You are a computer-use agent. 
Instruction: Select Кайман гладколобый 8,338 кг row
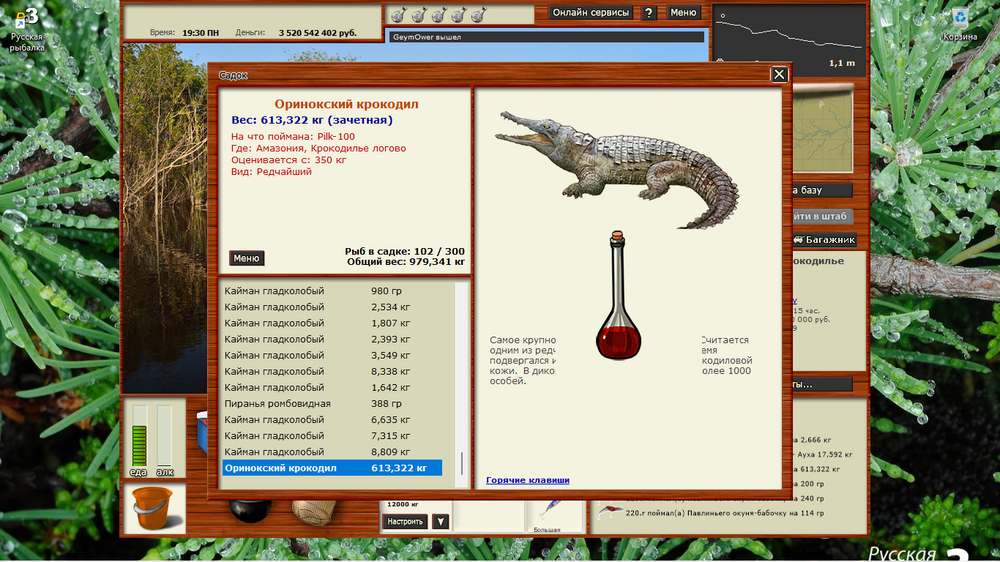[x=332, y=371]
